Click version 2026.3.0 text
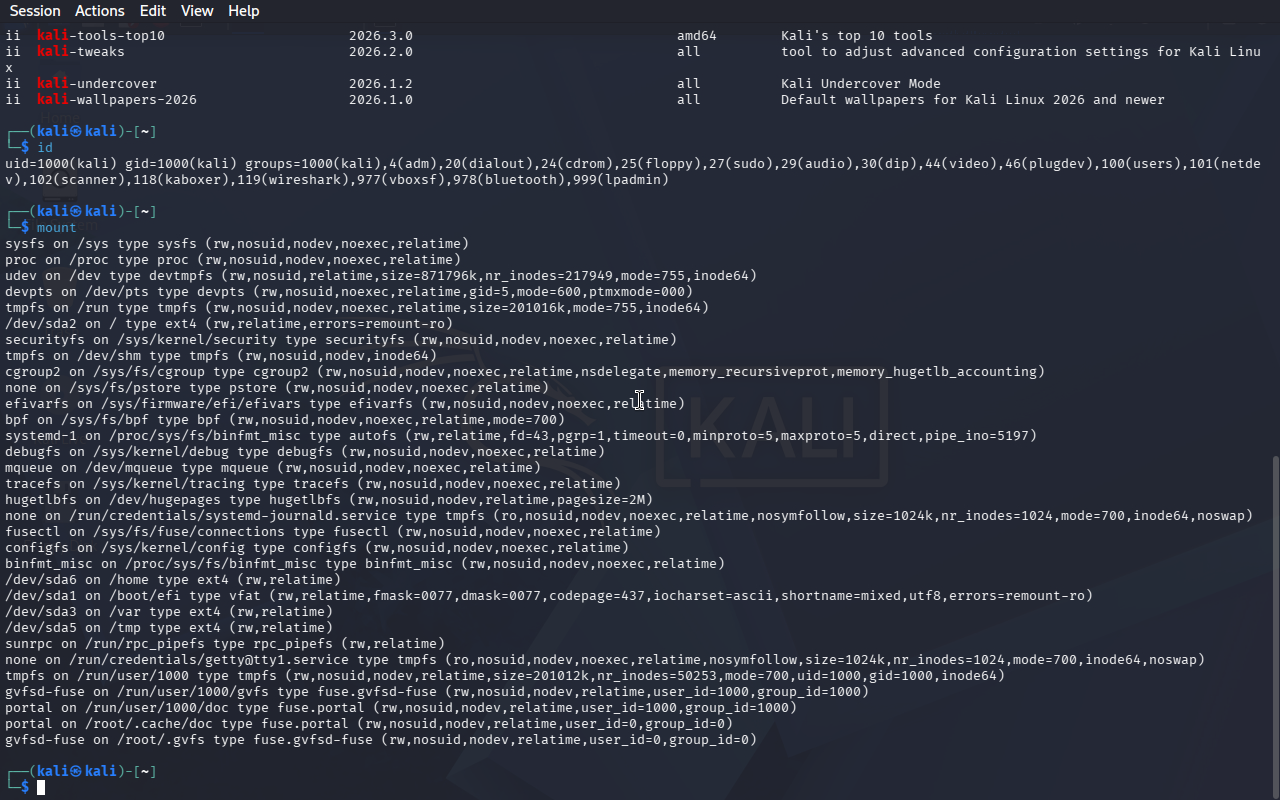This screenshot has height=800, width=1280. 381,36
